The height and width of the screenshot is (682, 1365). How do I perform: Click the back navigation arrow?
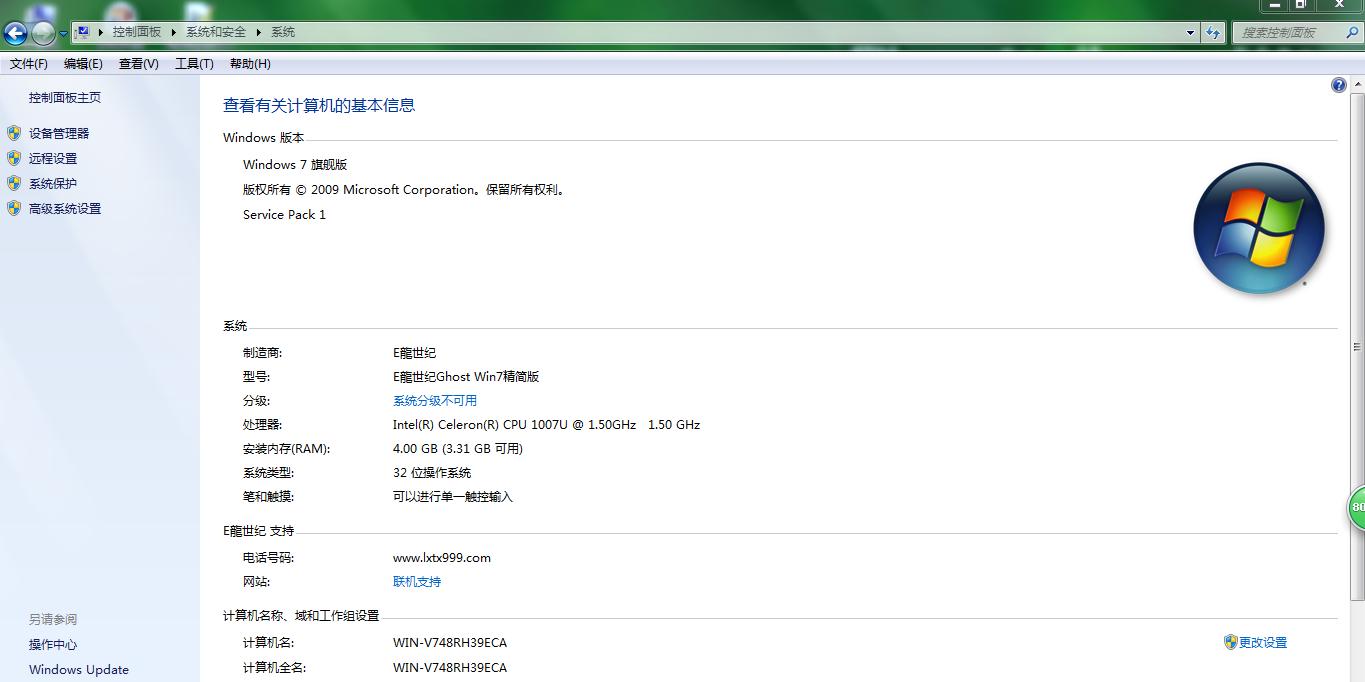click(x=15, y=31)
